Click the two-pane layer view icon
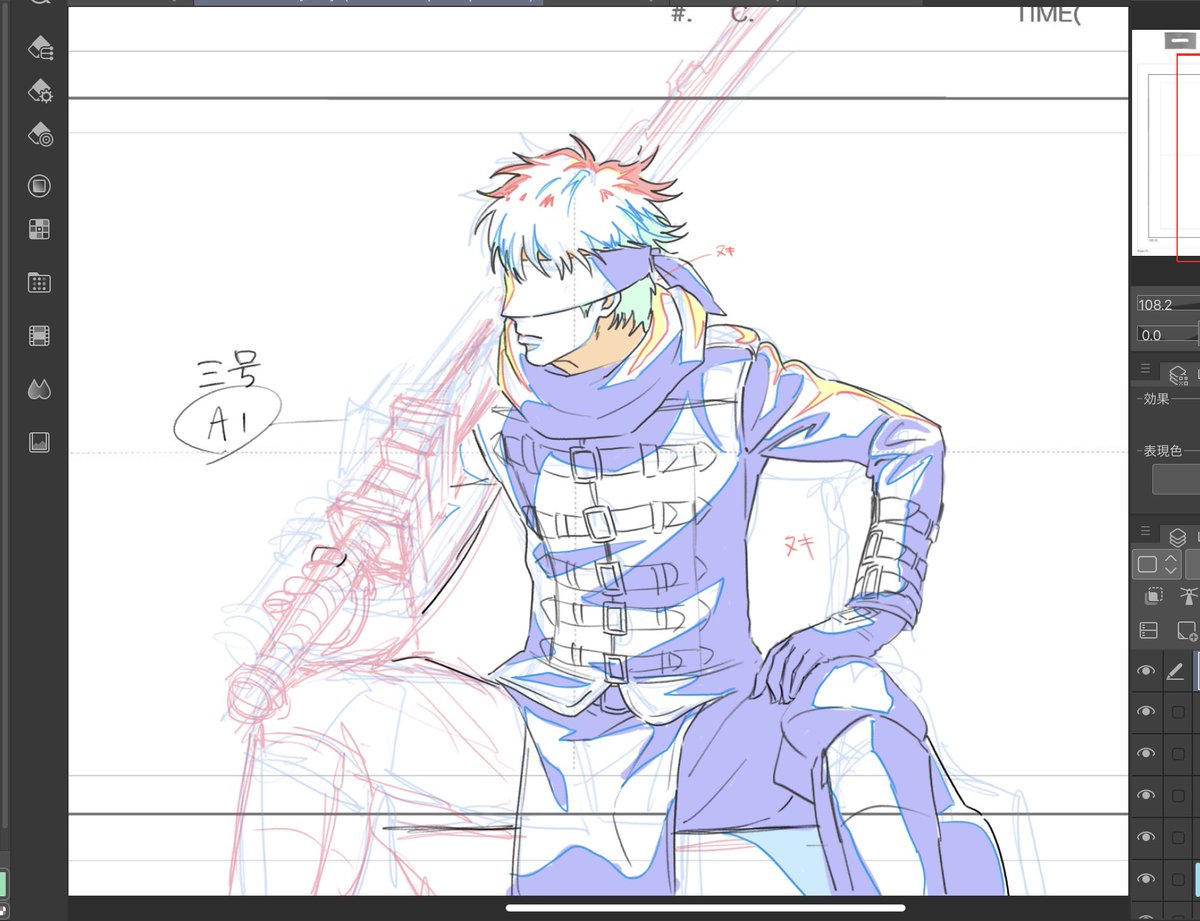The width and height of the screenshot is (1200, 921). [1149, 631]
